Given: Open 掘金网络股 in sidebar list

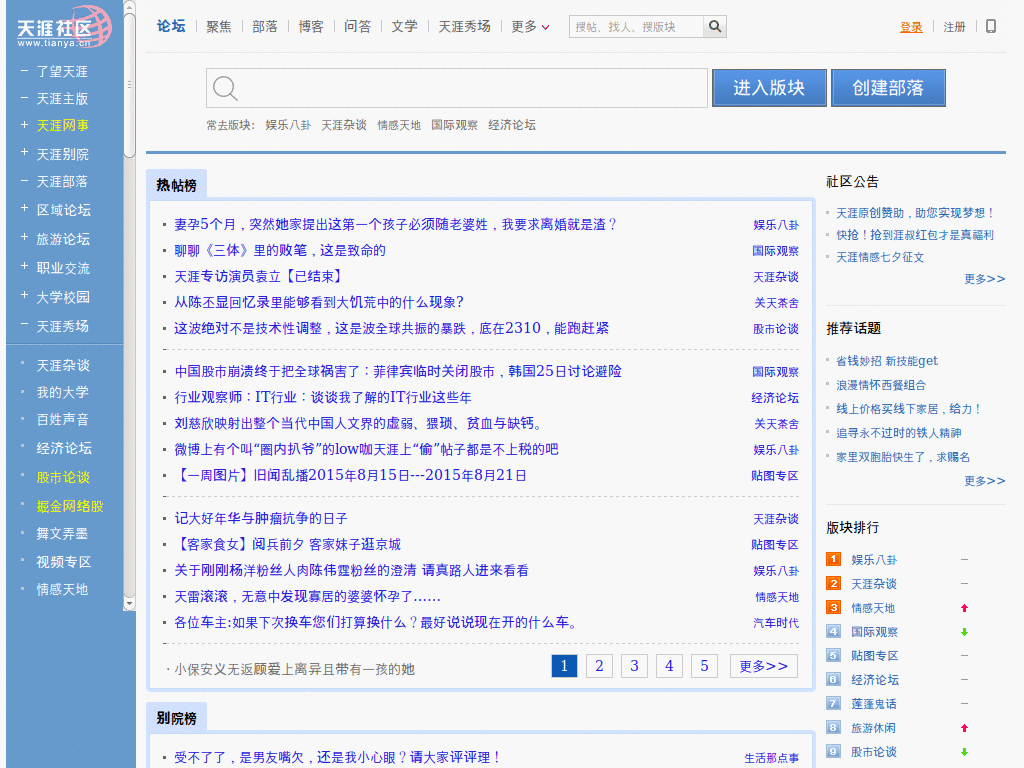Looking at the screenshot, I should [70, 506].
